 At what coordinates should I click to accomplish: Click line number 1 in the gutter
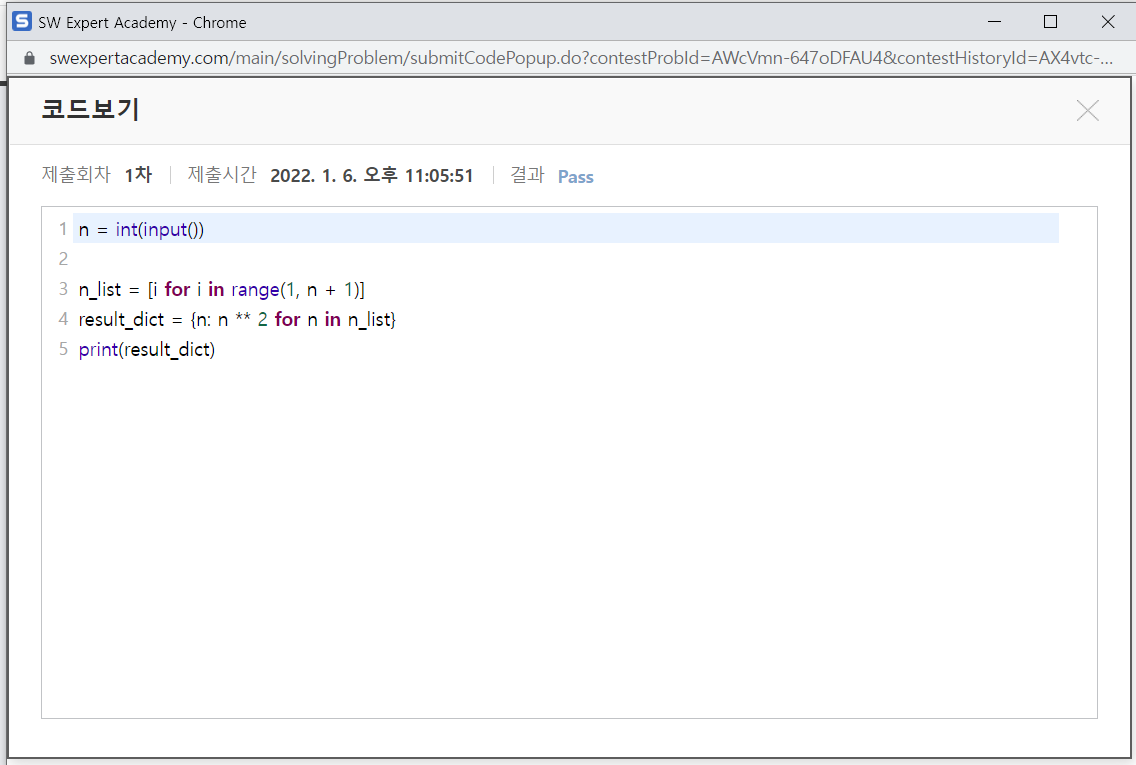(x=63, y=230)
